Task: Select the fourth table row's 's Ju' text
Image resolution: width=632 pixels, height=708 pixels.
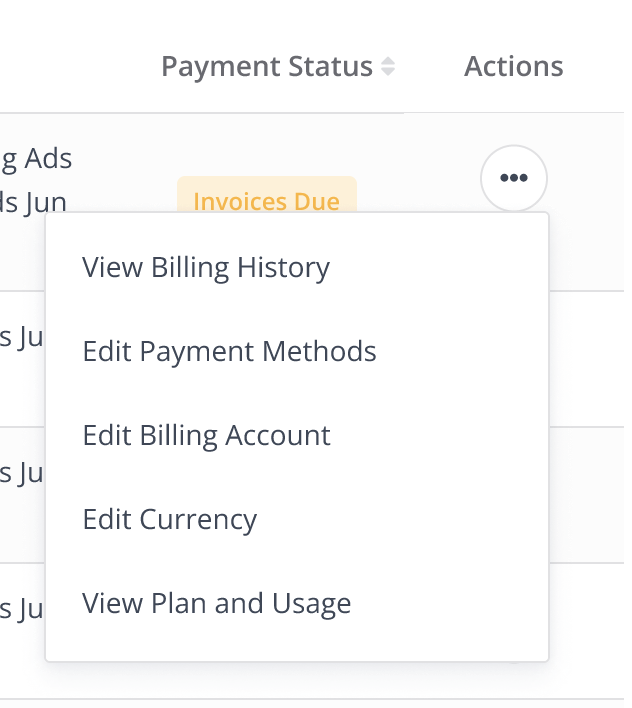Action: pyautogui.click(x=22, y=609)
